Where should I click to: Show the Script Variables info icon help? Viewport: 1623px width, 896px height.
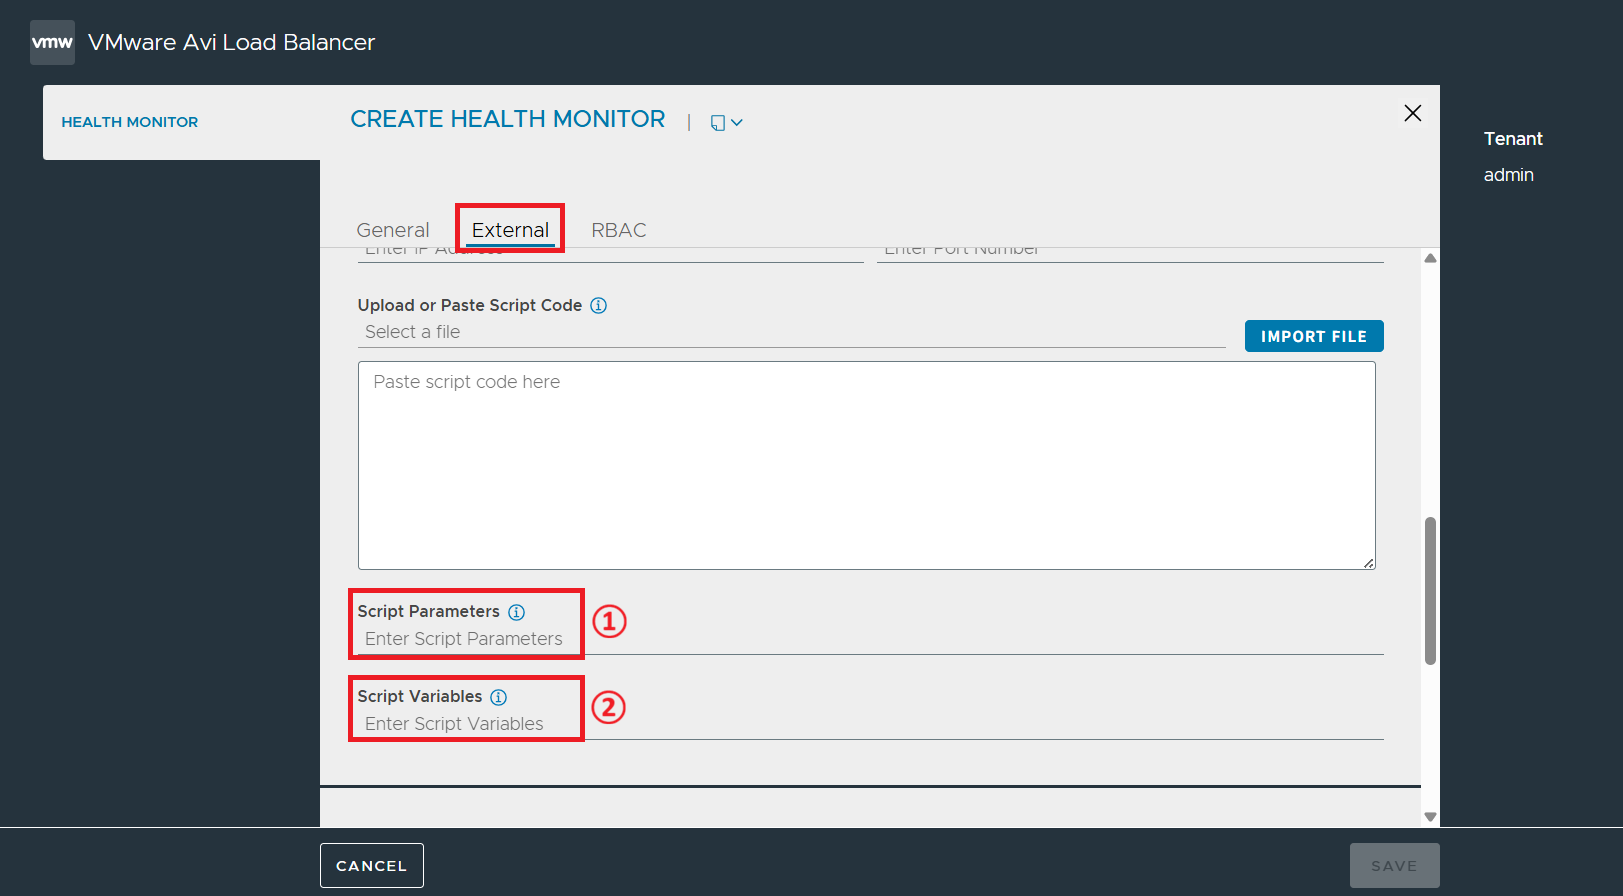pyautogui.click(x=498, y=697)
